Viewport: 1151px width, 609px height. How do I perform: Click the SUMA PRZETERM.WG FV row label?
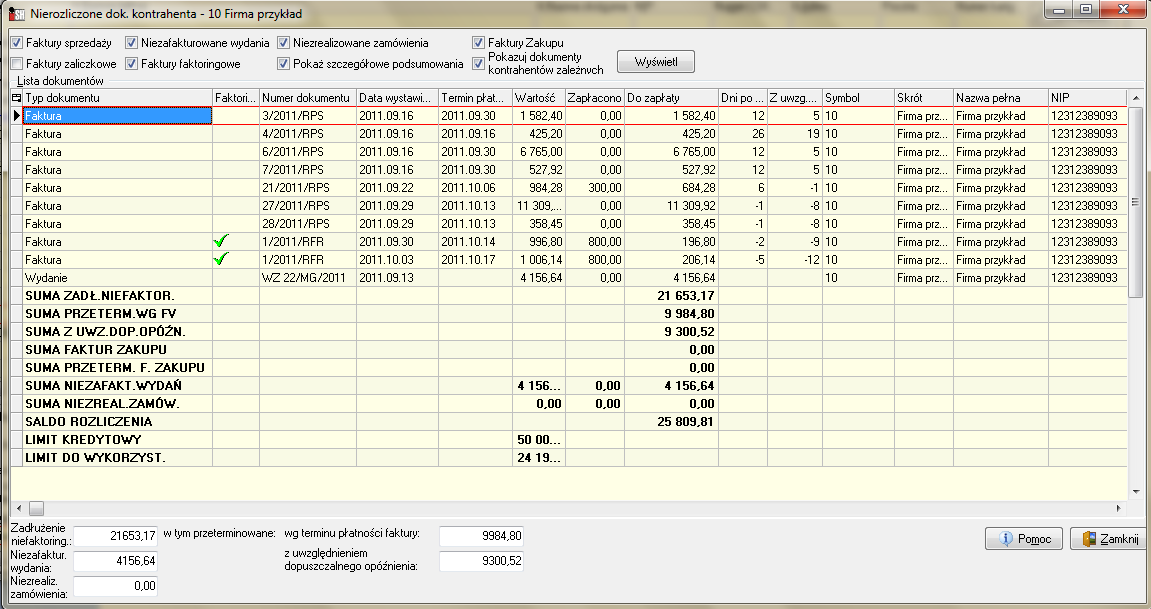[101, 313]
